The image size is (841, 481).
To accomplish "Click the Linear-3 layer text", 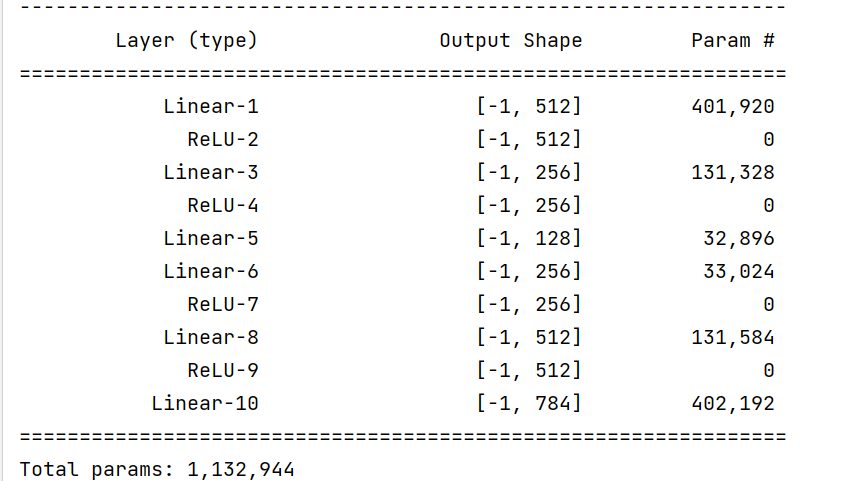I will tap(210, 172).
